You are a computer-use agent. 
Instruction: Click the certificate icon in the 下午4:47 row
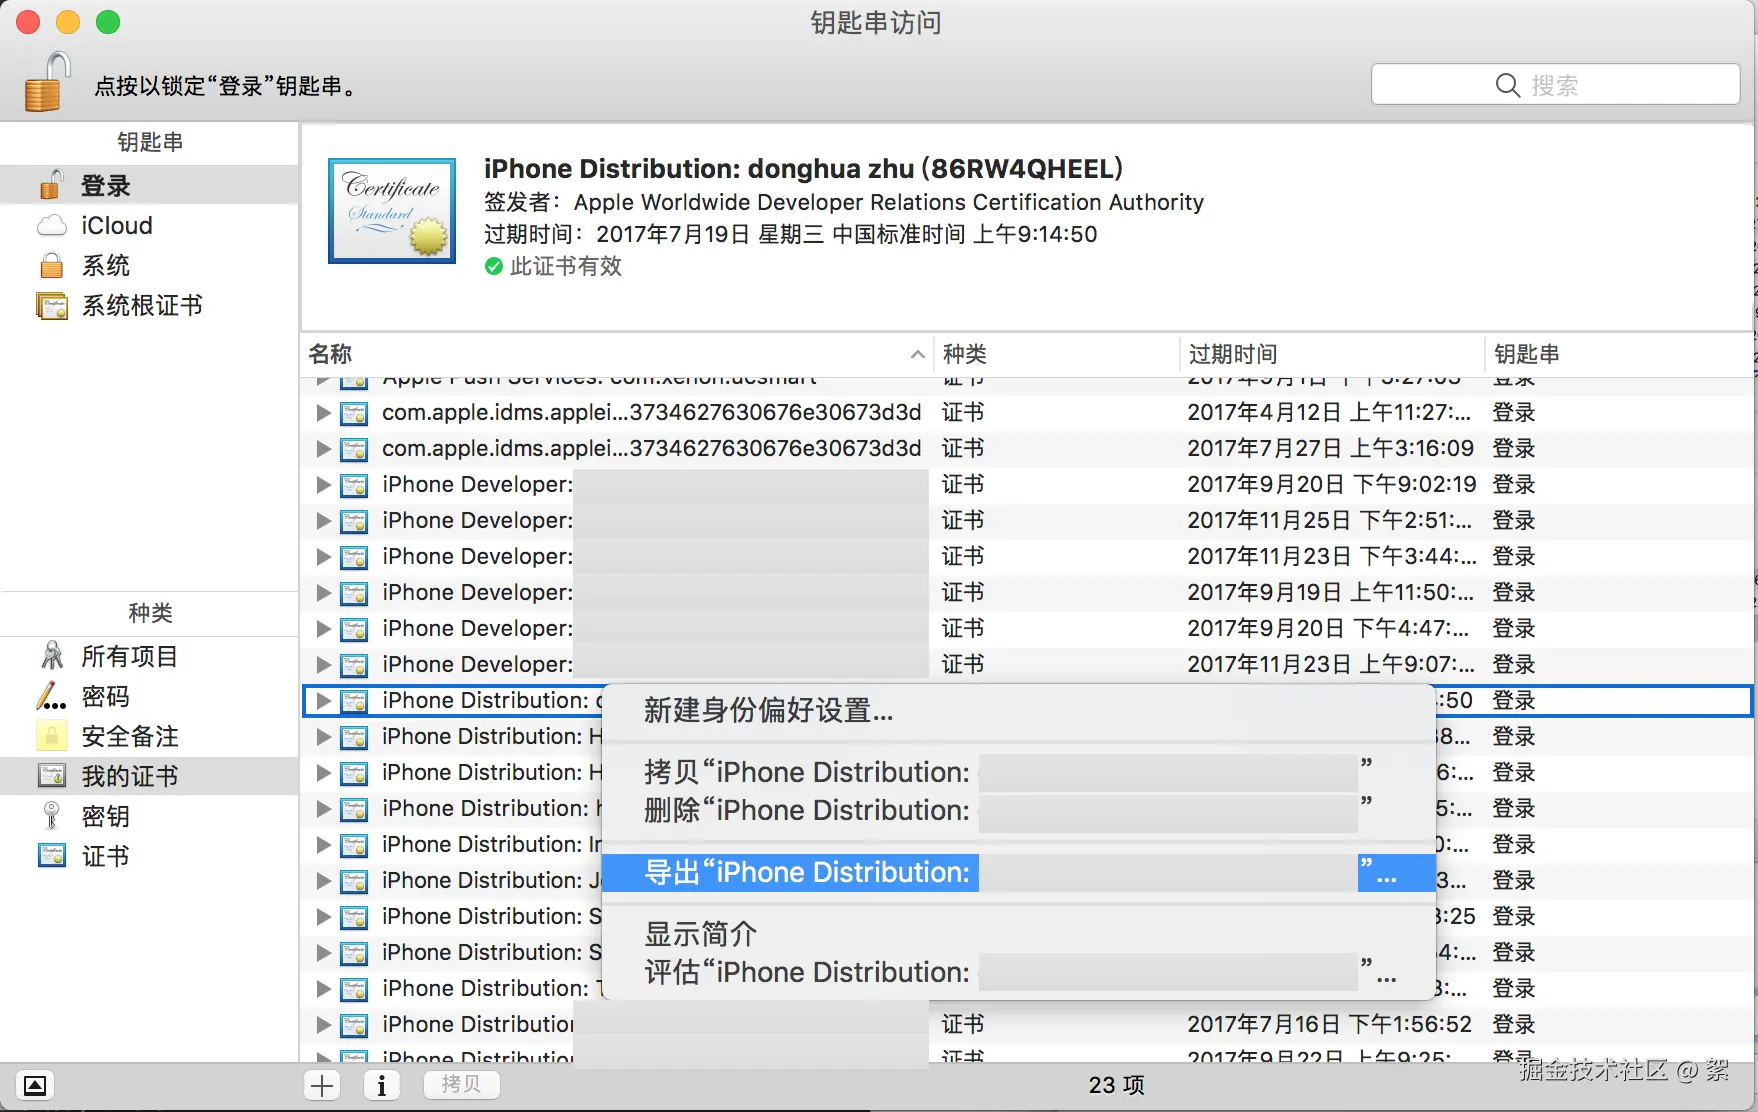point(354,629)
